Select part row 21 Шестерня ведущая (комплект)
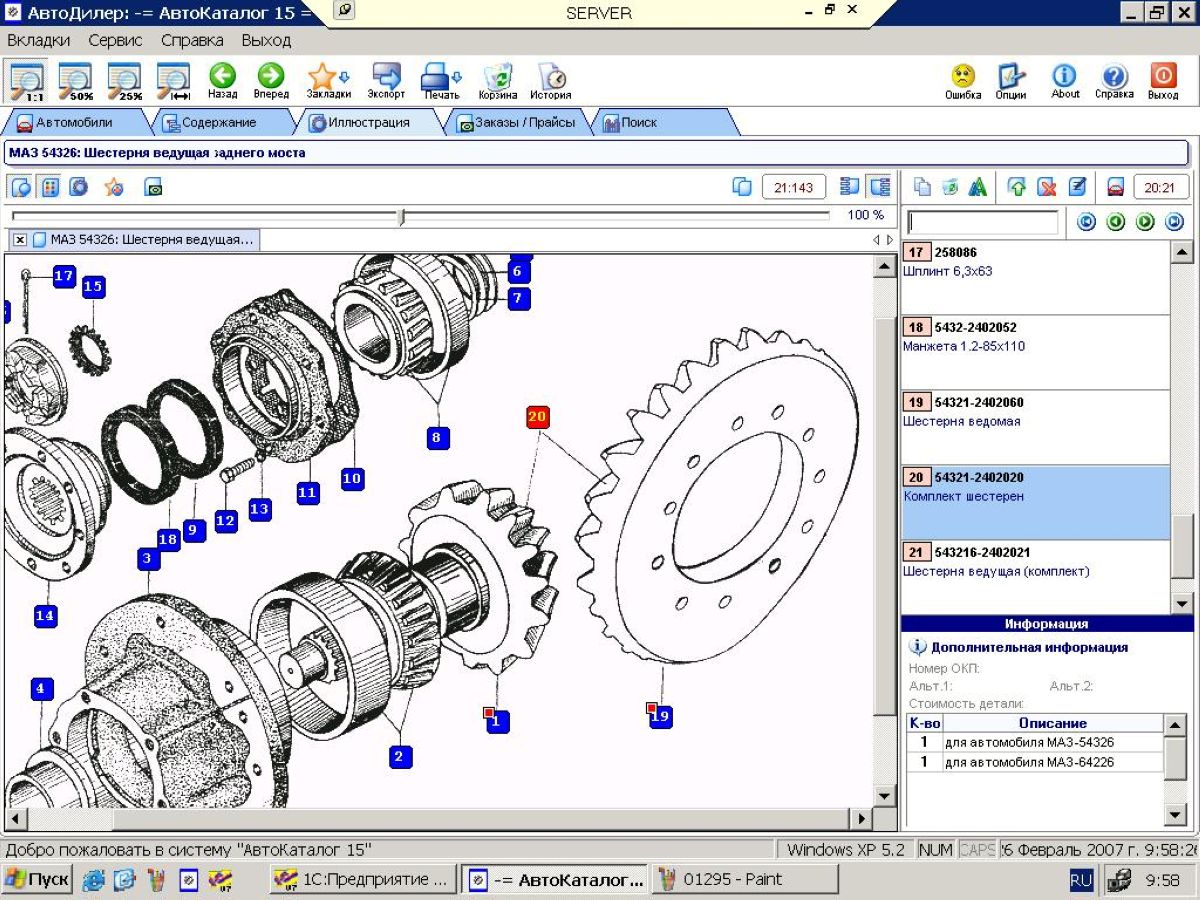 [1035, 577]
